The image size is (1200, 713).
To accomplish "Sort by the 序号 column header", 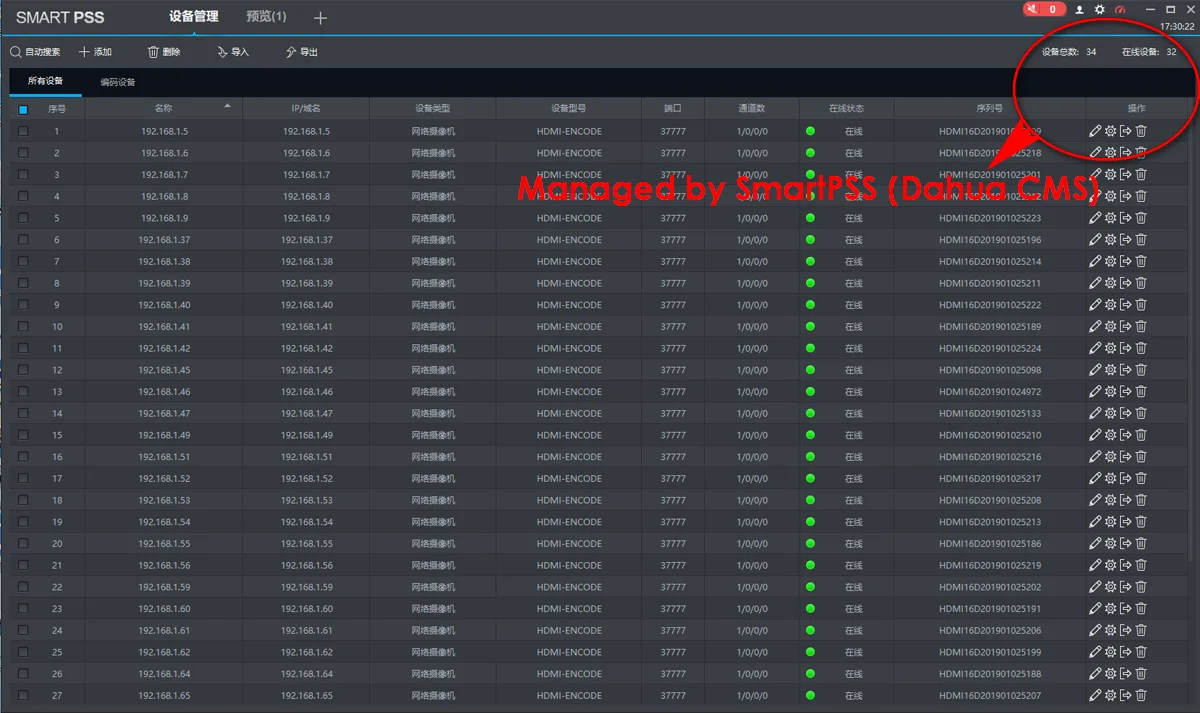I will 57,108.
